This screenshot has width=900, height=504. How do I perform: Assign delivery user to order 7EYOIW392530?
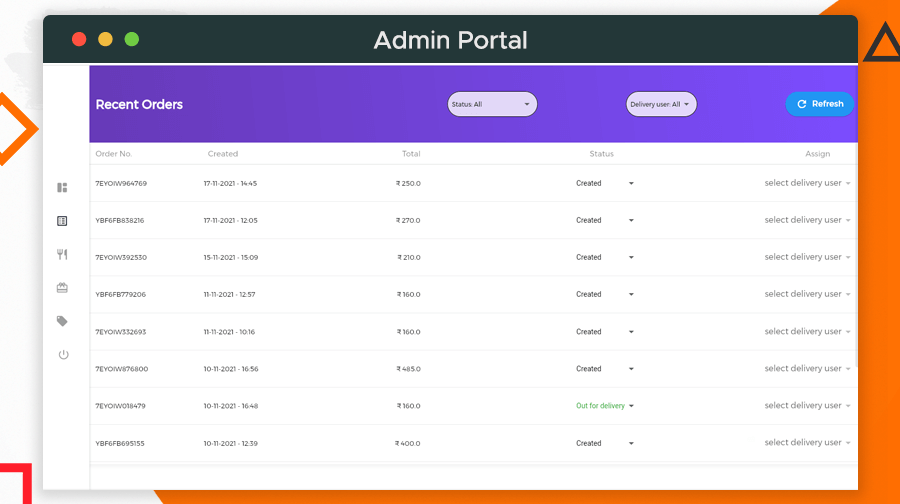807,257
